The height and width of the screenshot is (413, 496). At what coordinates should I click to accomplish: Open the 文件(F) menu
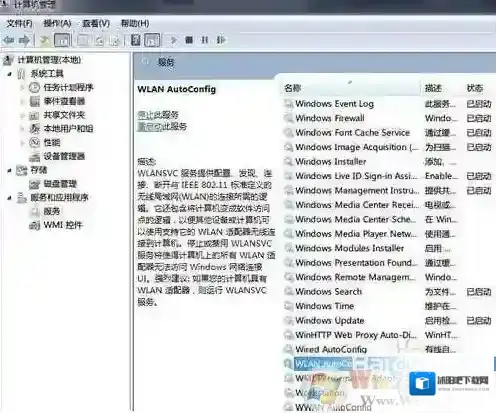(19, 23)
